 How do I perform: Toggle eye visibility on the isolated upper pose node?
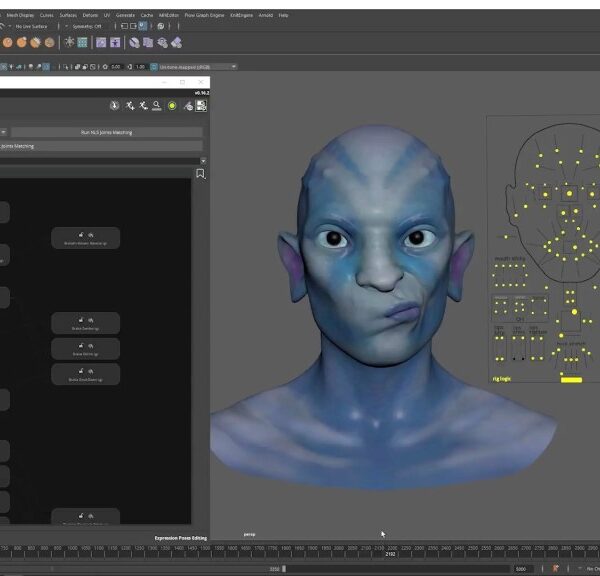91,235
